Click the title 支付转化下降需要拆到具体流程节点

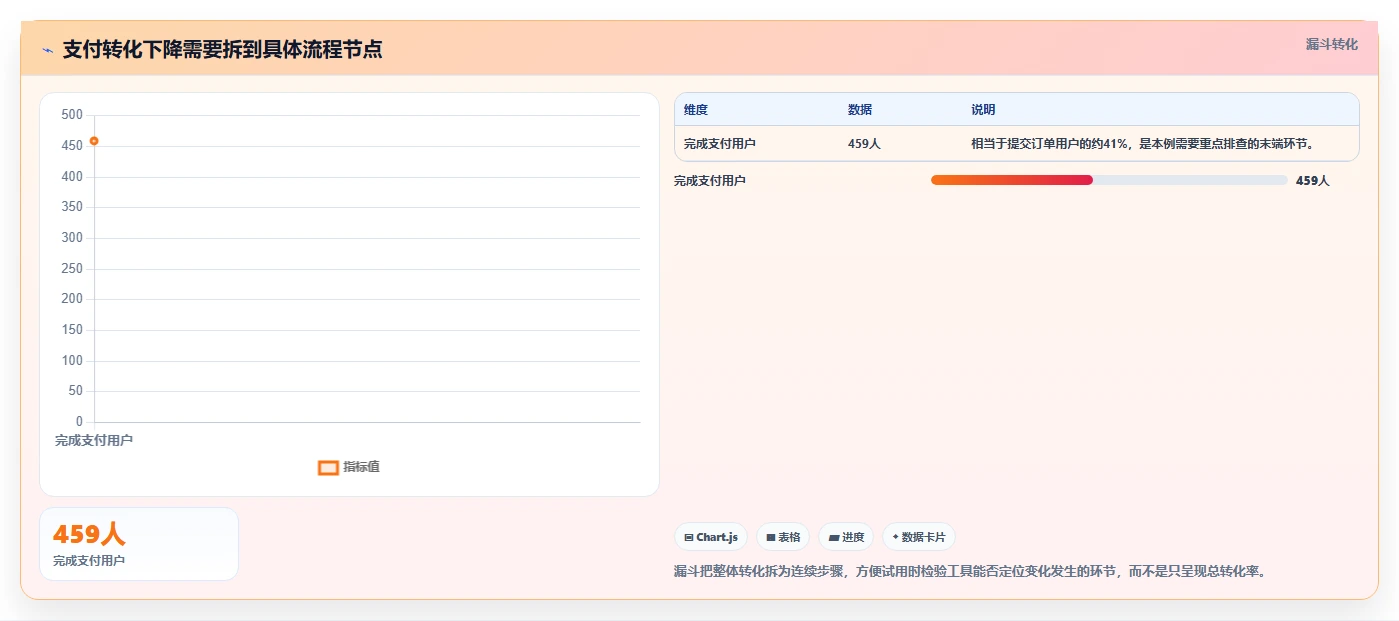pyautogui.click(x=222, y=49)
